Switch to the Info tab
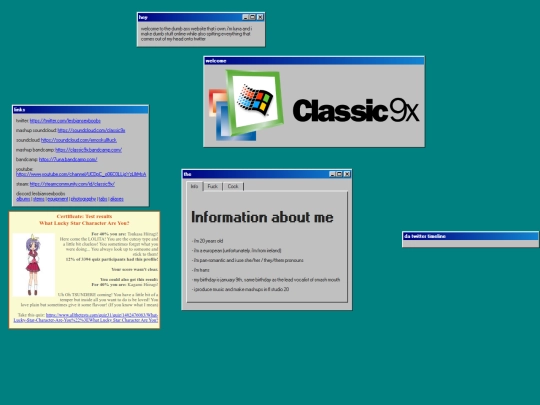The image size is (540, 405). click(195, 186)
